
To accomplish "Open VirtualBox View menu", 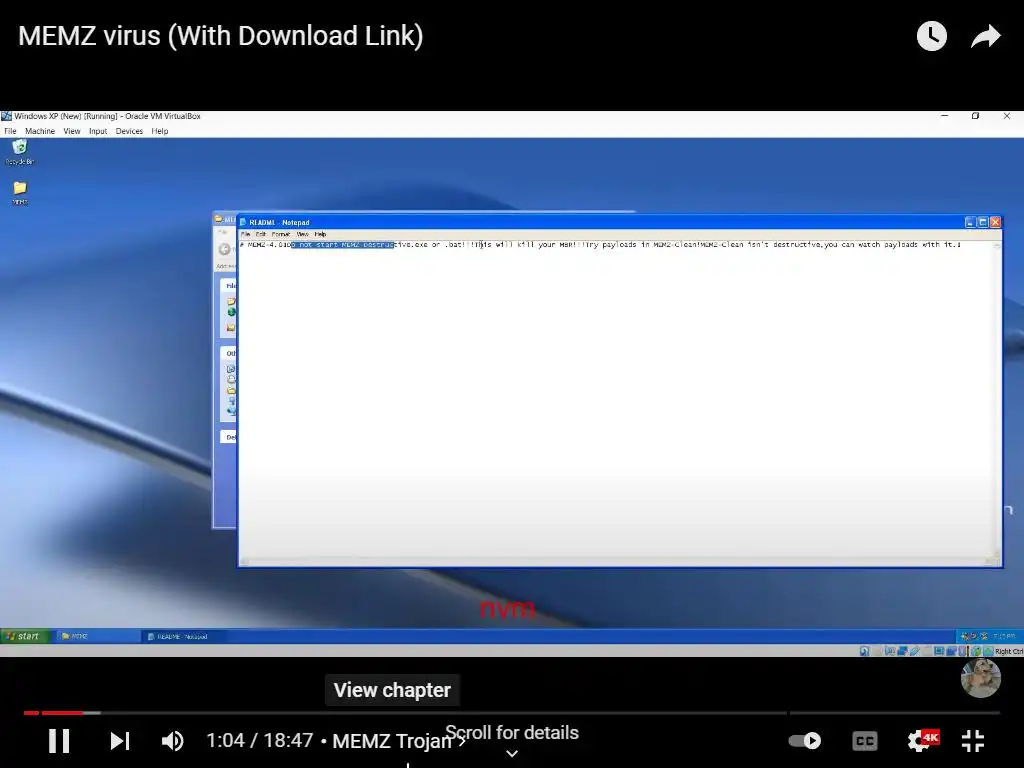I will tap(72, 131).
